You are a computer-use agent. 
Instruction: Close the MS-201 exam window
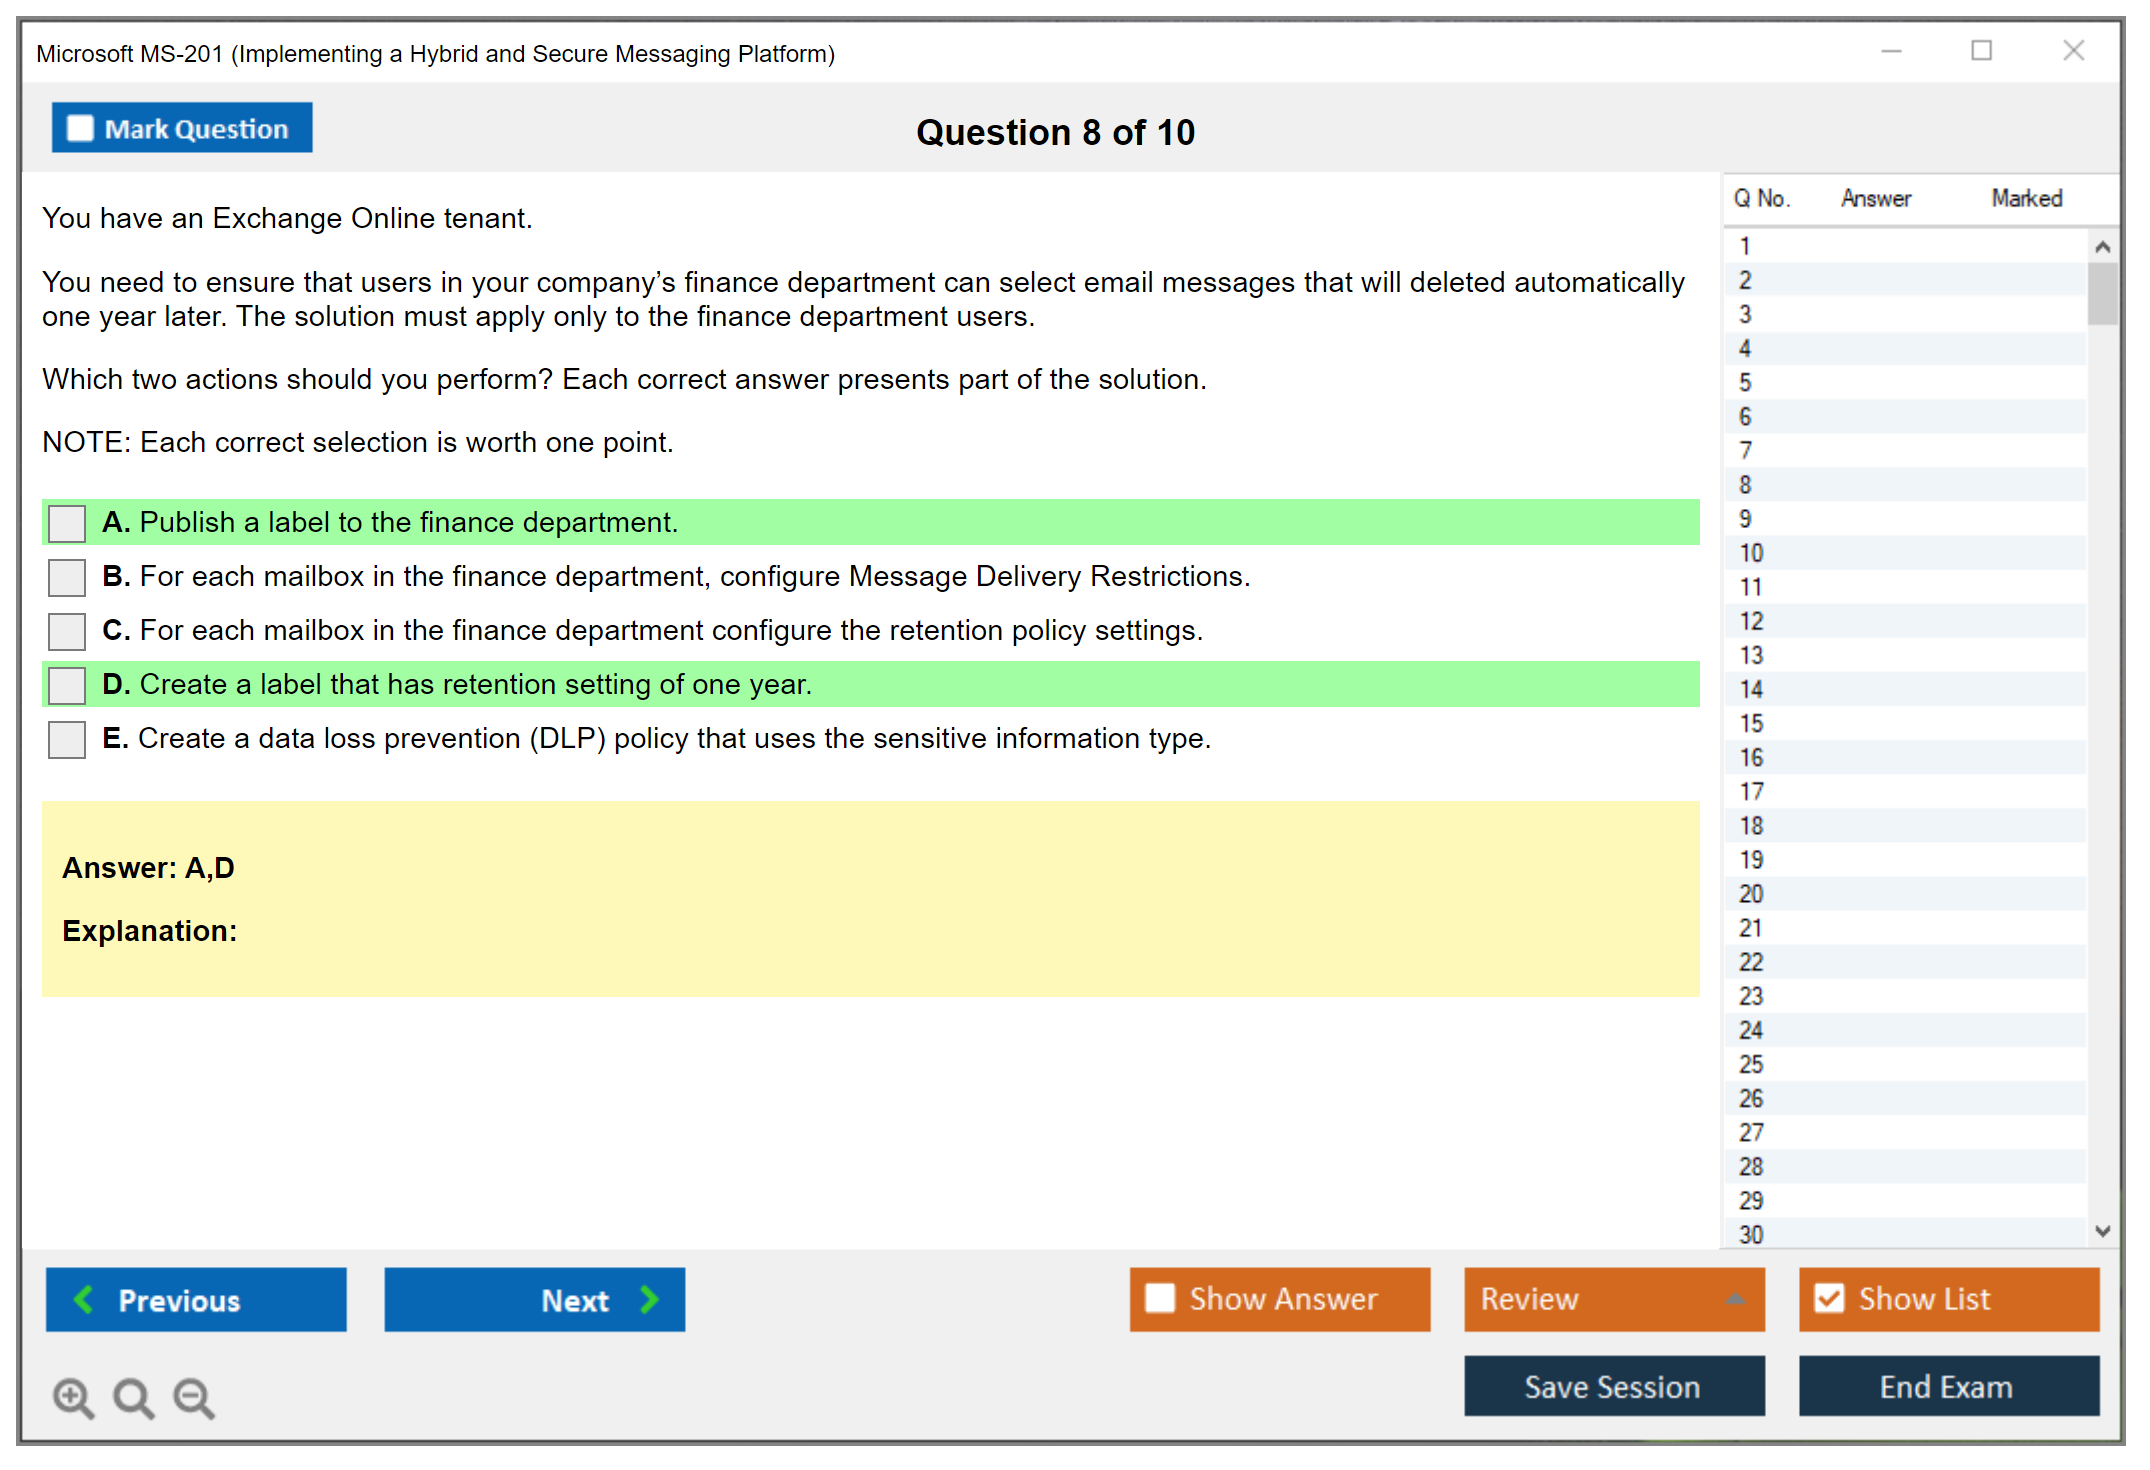coord(2073,50)
